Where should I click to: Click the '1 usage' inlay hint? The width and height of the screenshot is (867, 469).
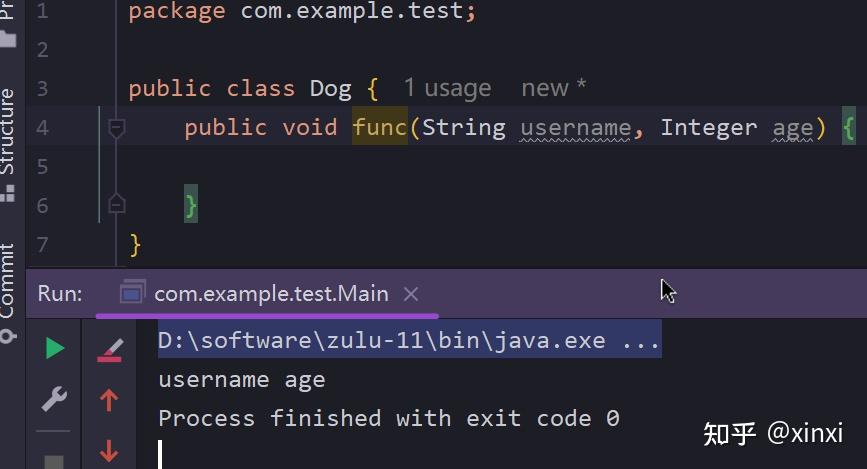(x=447, y=88)
